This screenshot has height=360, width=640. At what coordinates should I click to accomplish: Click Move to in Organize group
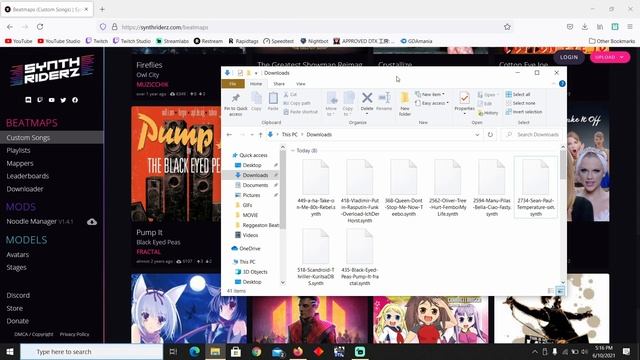point(331,104)
